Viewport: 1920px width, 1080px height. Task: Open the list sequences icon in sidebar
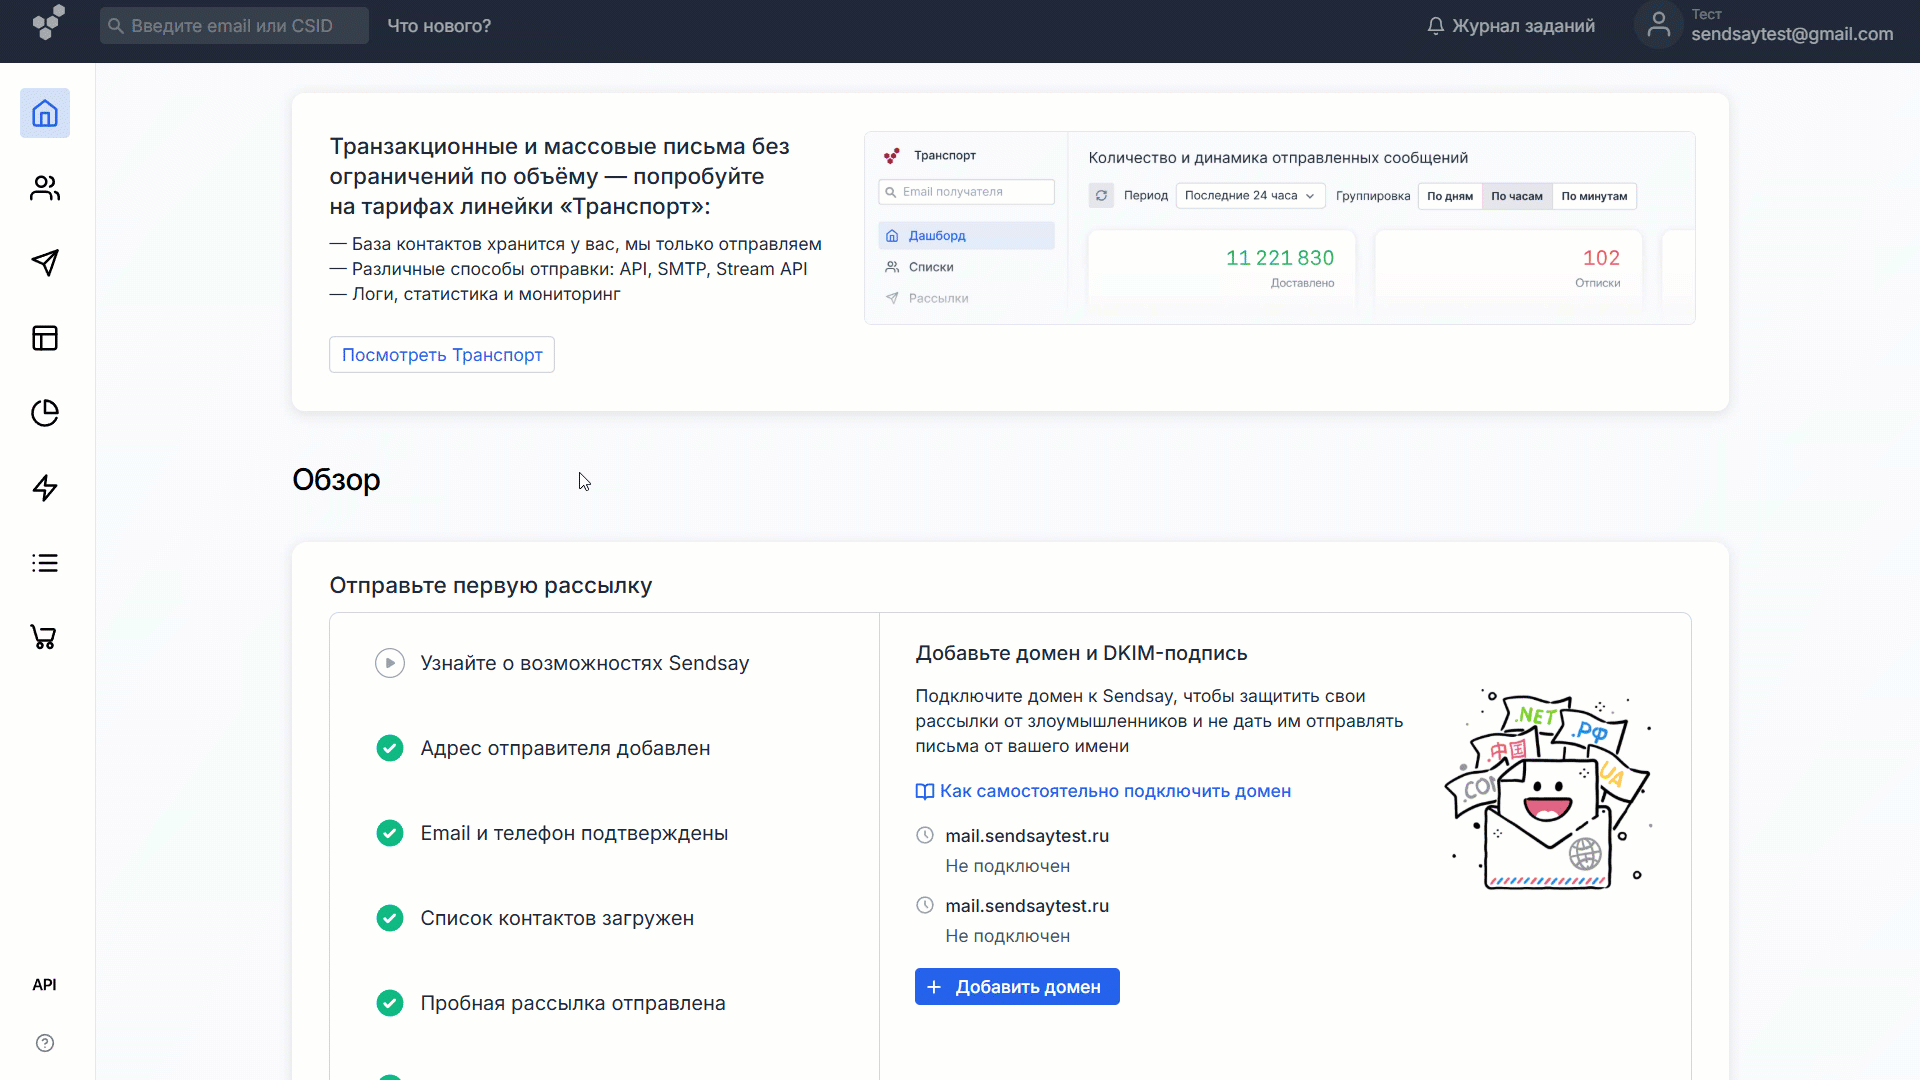coord(45,563)
